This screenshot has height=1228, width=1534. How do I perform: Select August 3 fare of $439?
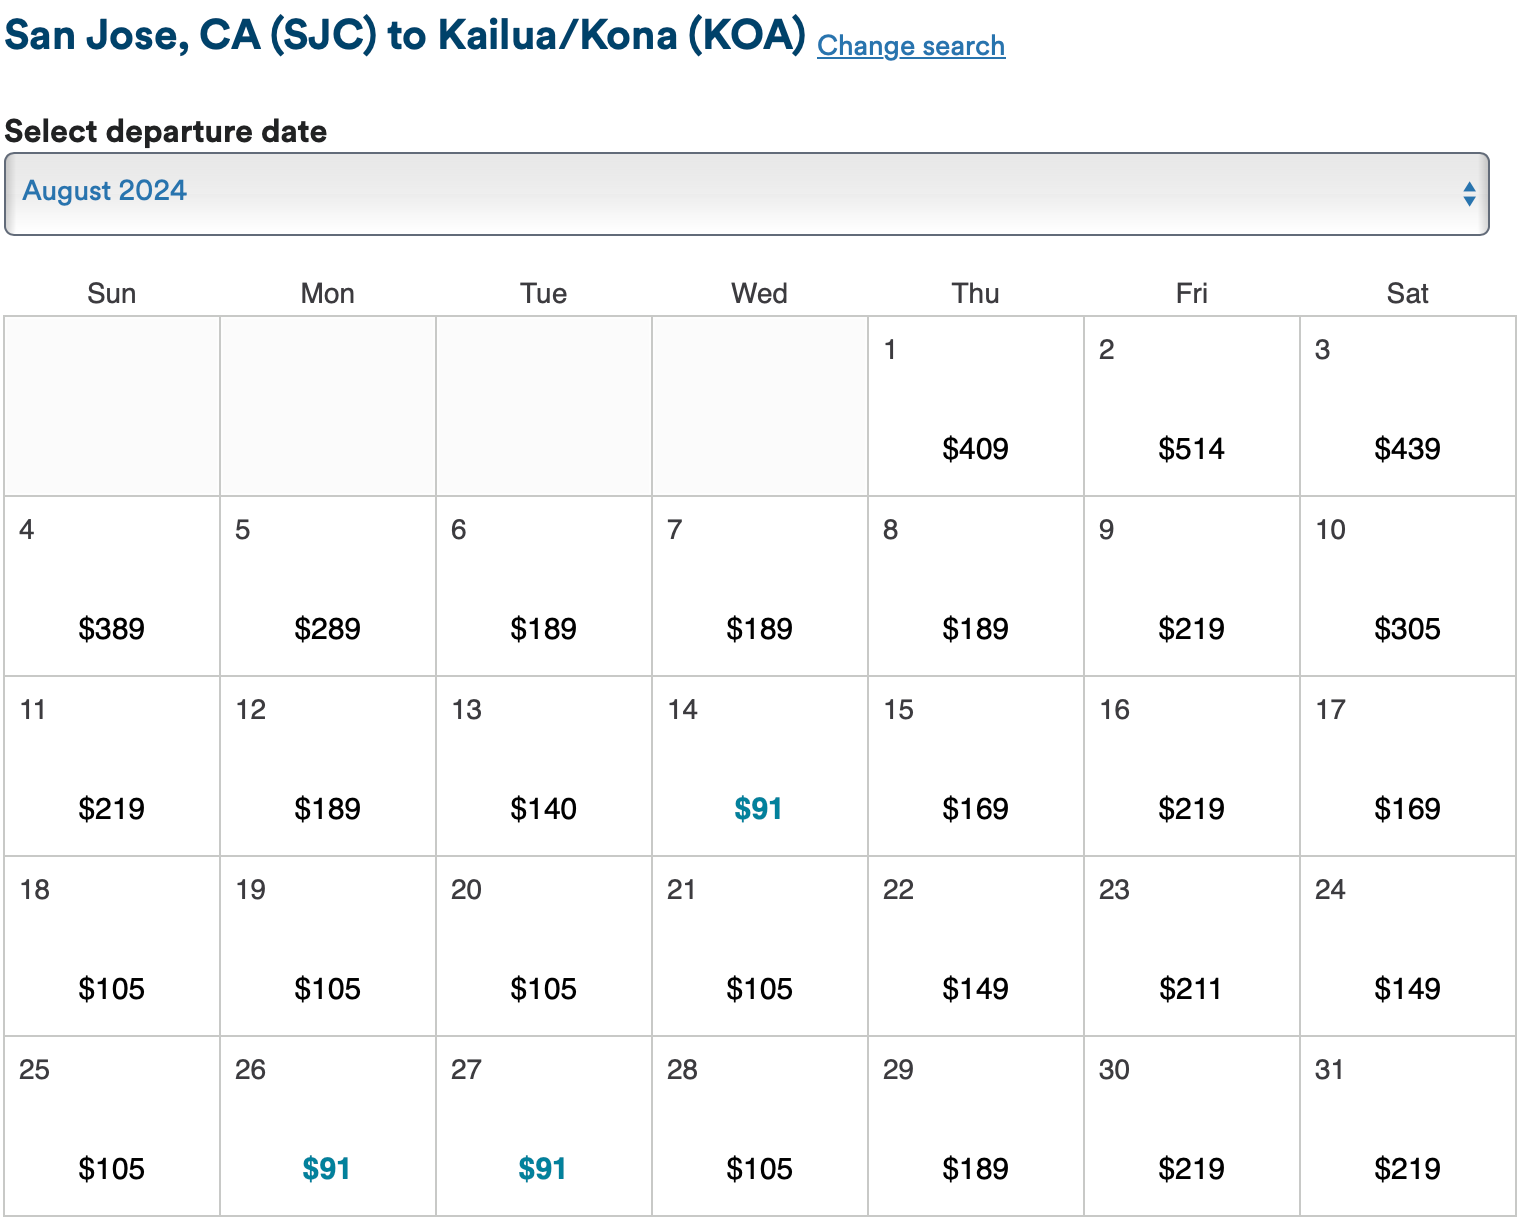(1407, 448)
